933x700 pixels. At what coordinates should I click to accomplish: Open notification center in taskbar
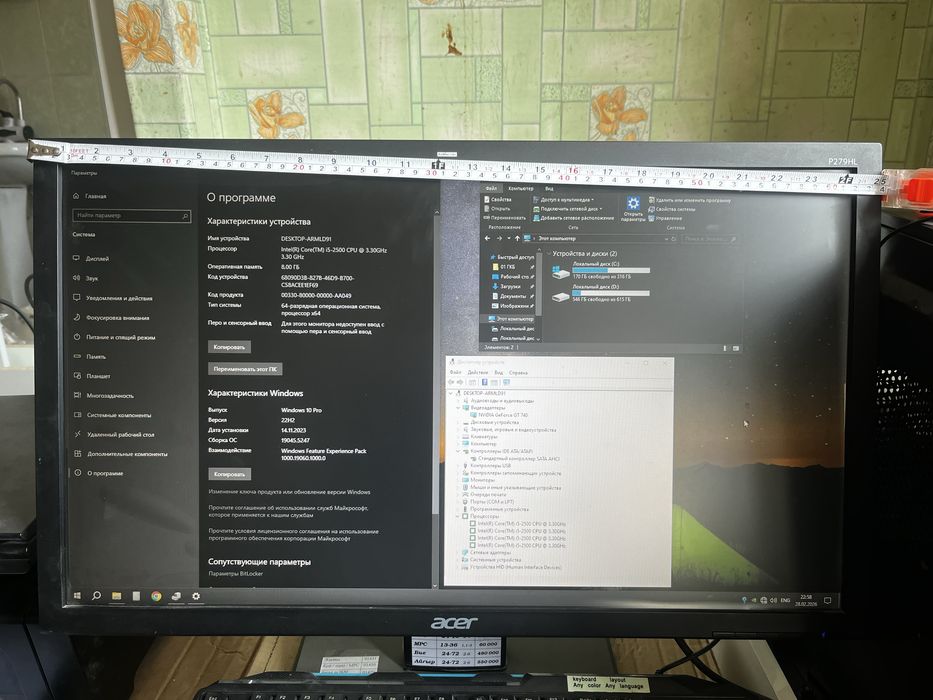[x=827, y=600]
